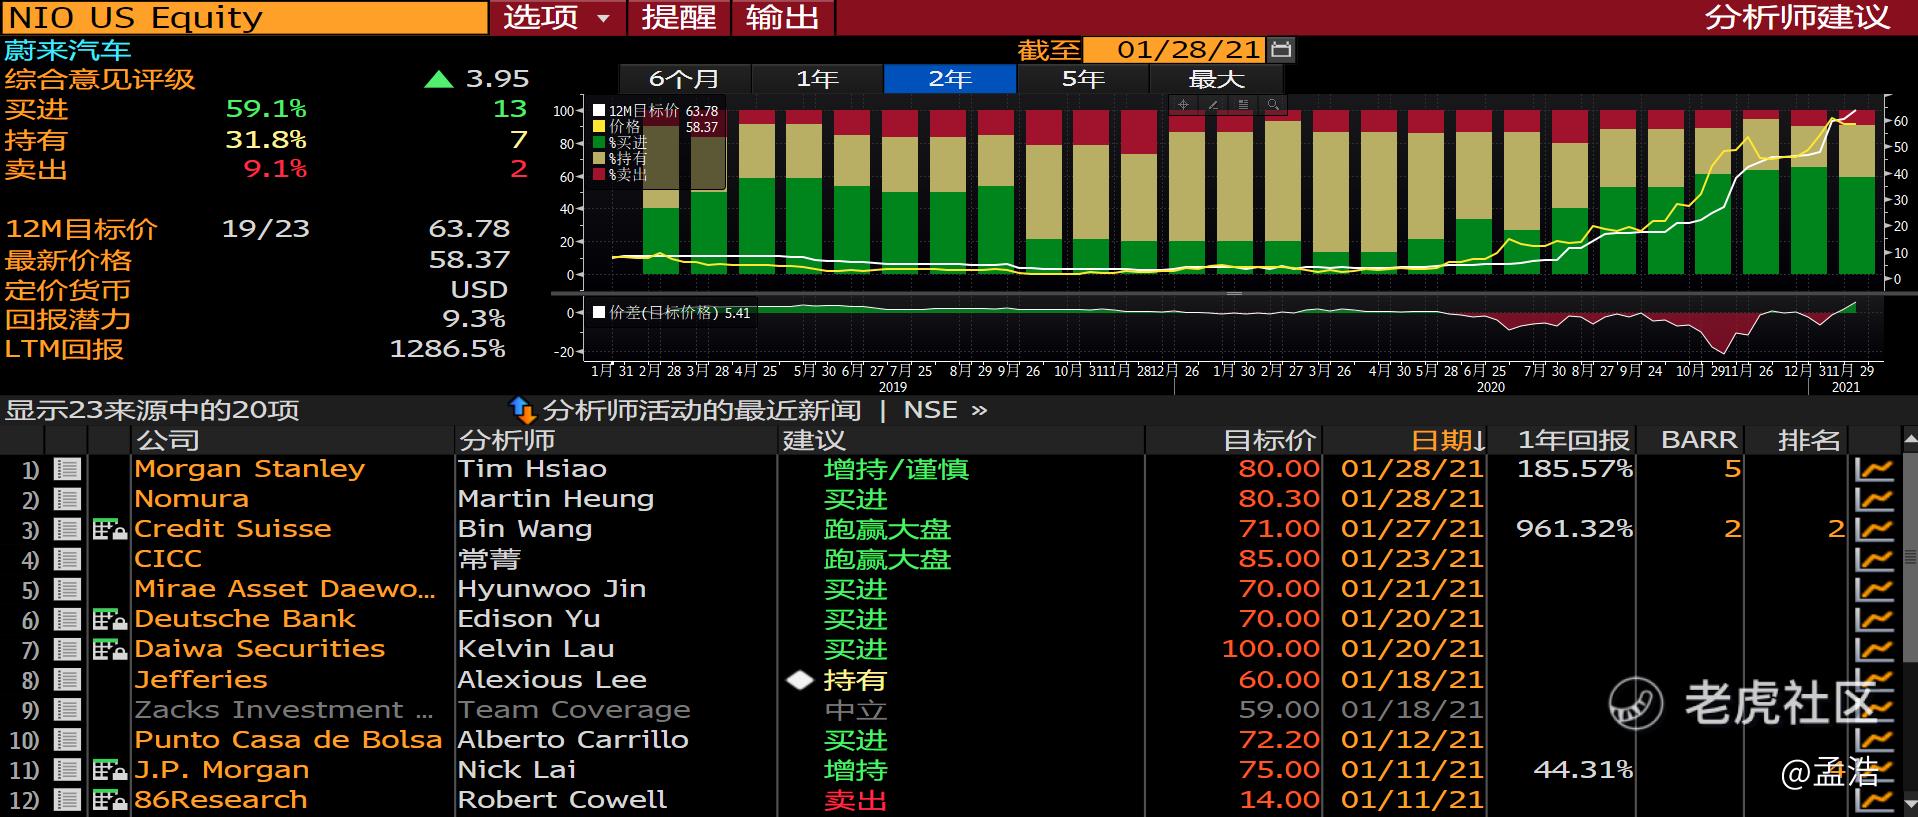Sort by the 1年回报 column header
The height and width of the screenshot is (817, 1918).
coord(1574,440)
